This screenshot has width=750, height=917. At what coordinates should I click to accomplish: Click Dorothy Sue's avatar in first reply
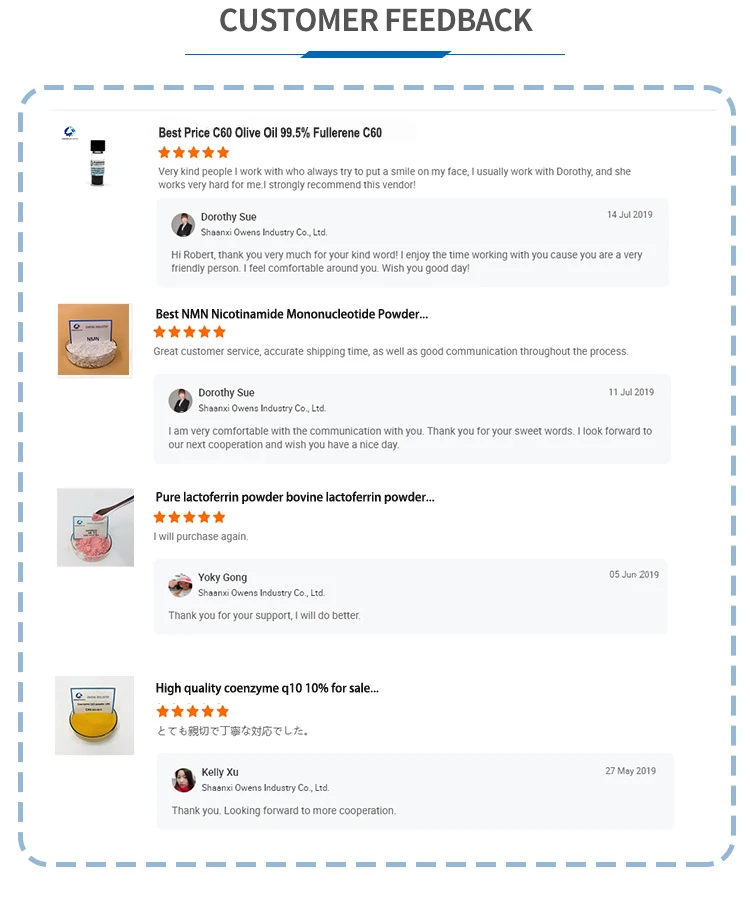click(183, 224)
